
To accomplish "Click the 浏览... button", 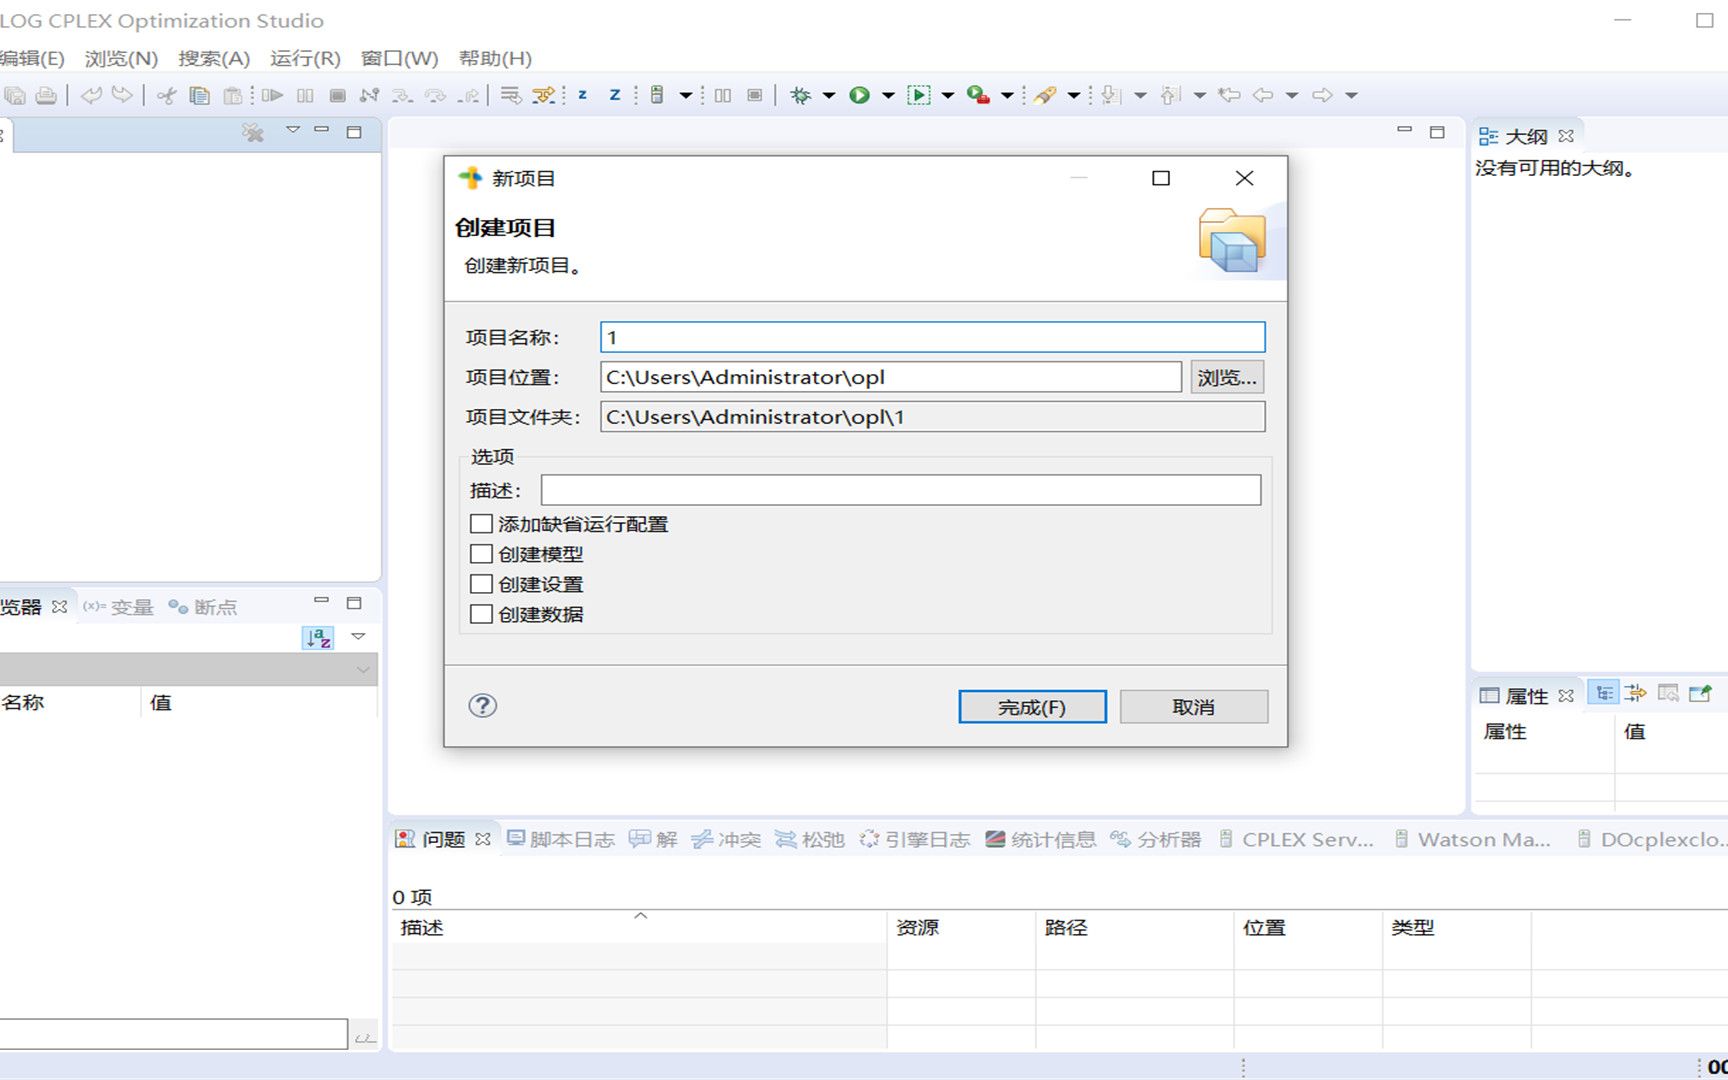I will coord(1227,377).
